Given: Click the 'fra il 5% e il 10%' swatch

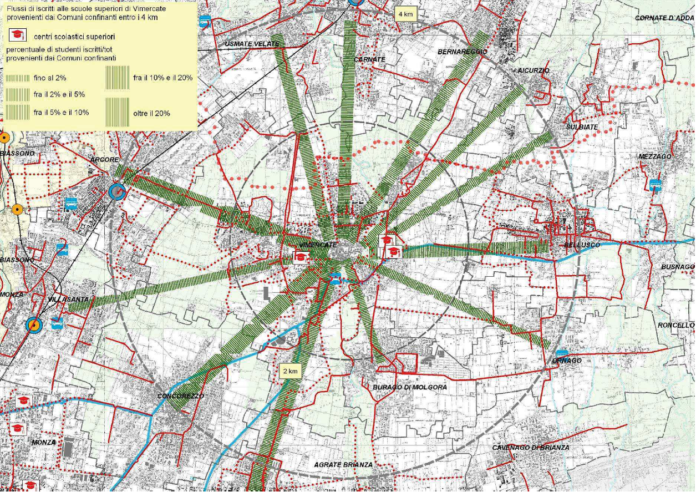Looking at the screenshot, I should [x=19, y=113].
